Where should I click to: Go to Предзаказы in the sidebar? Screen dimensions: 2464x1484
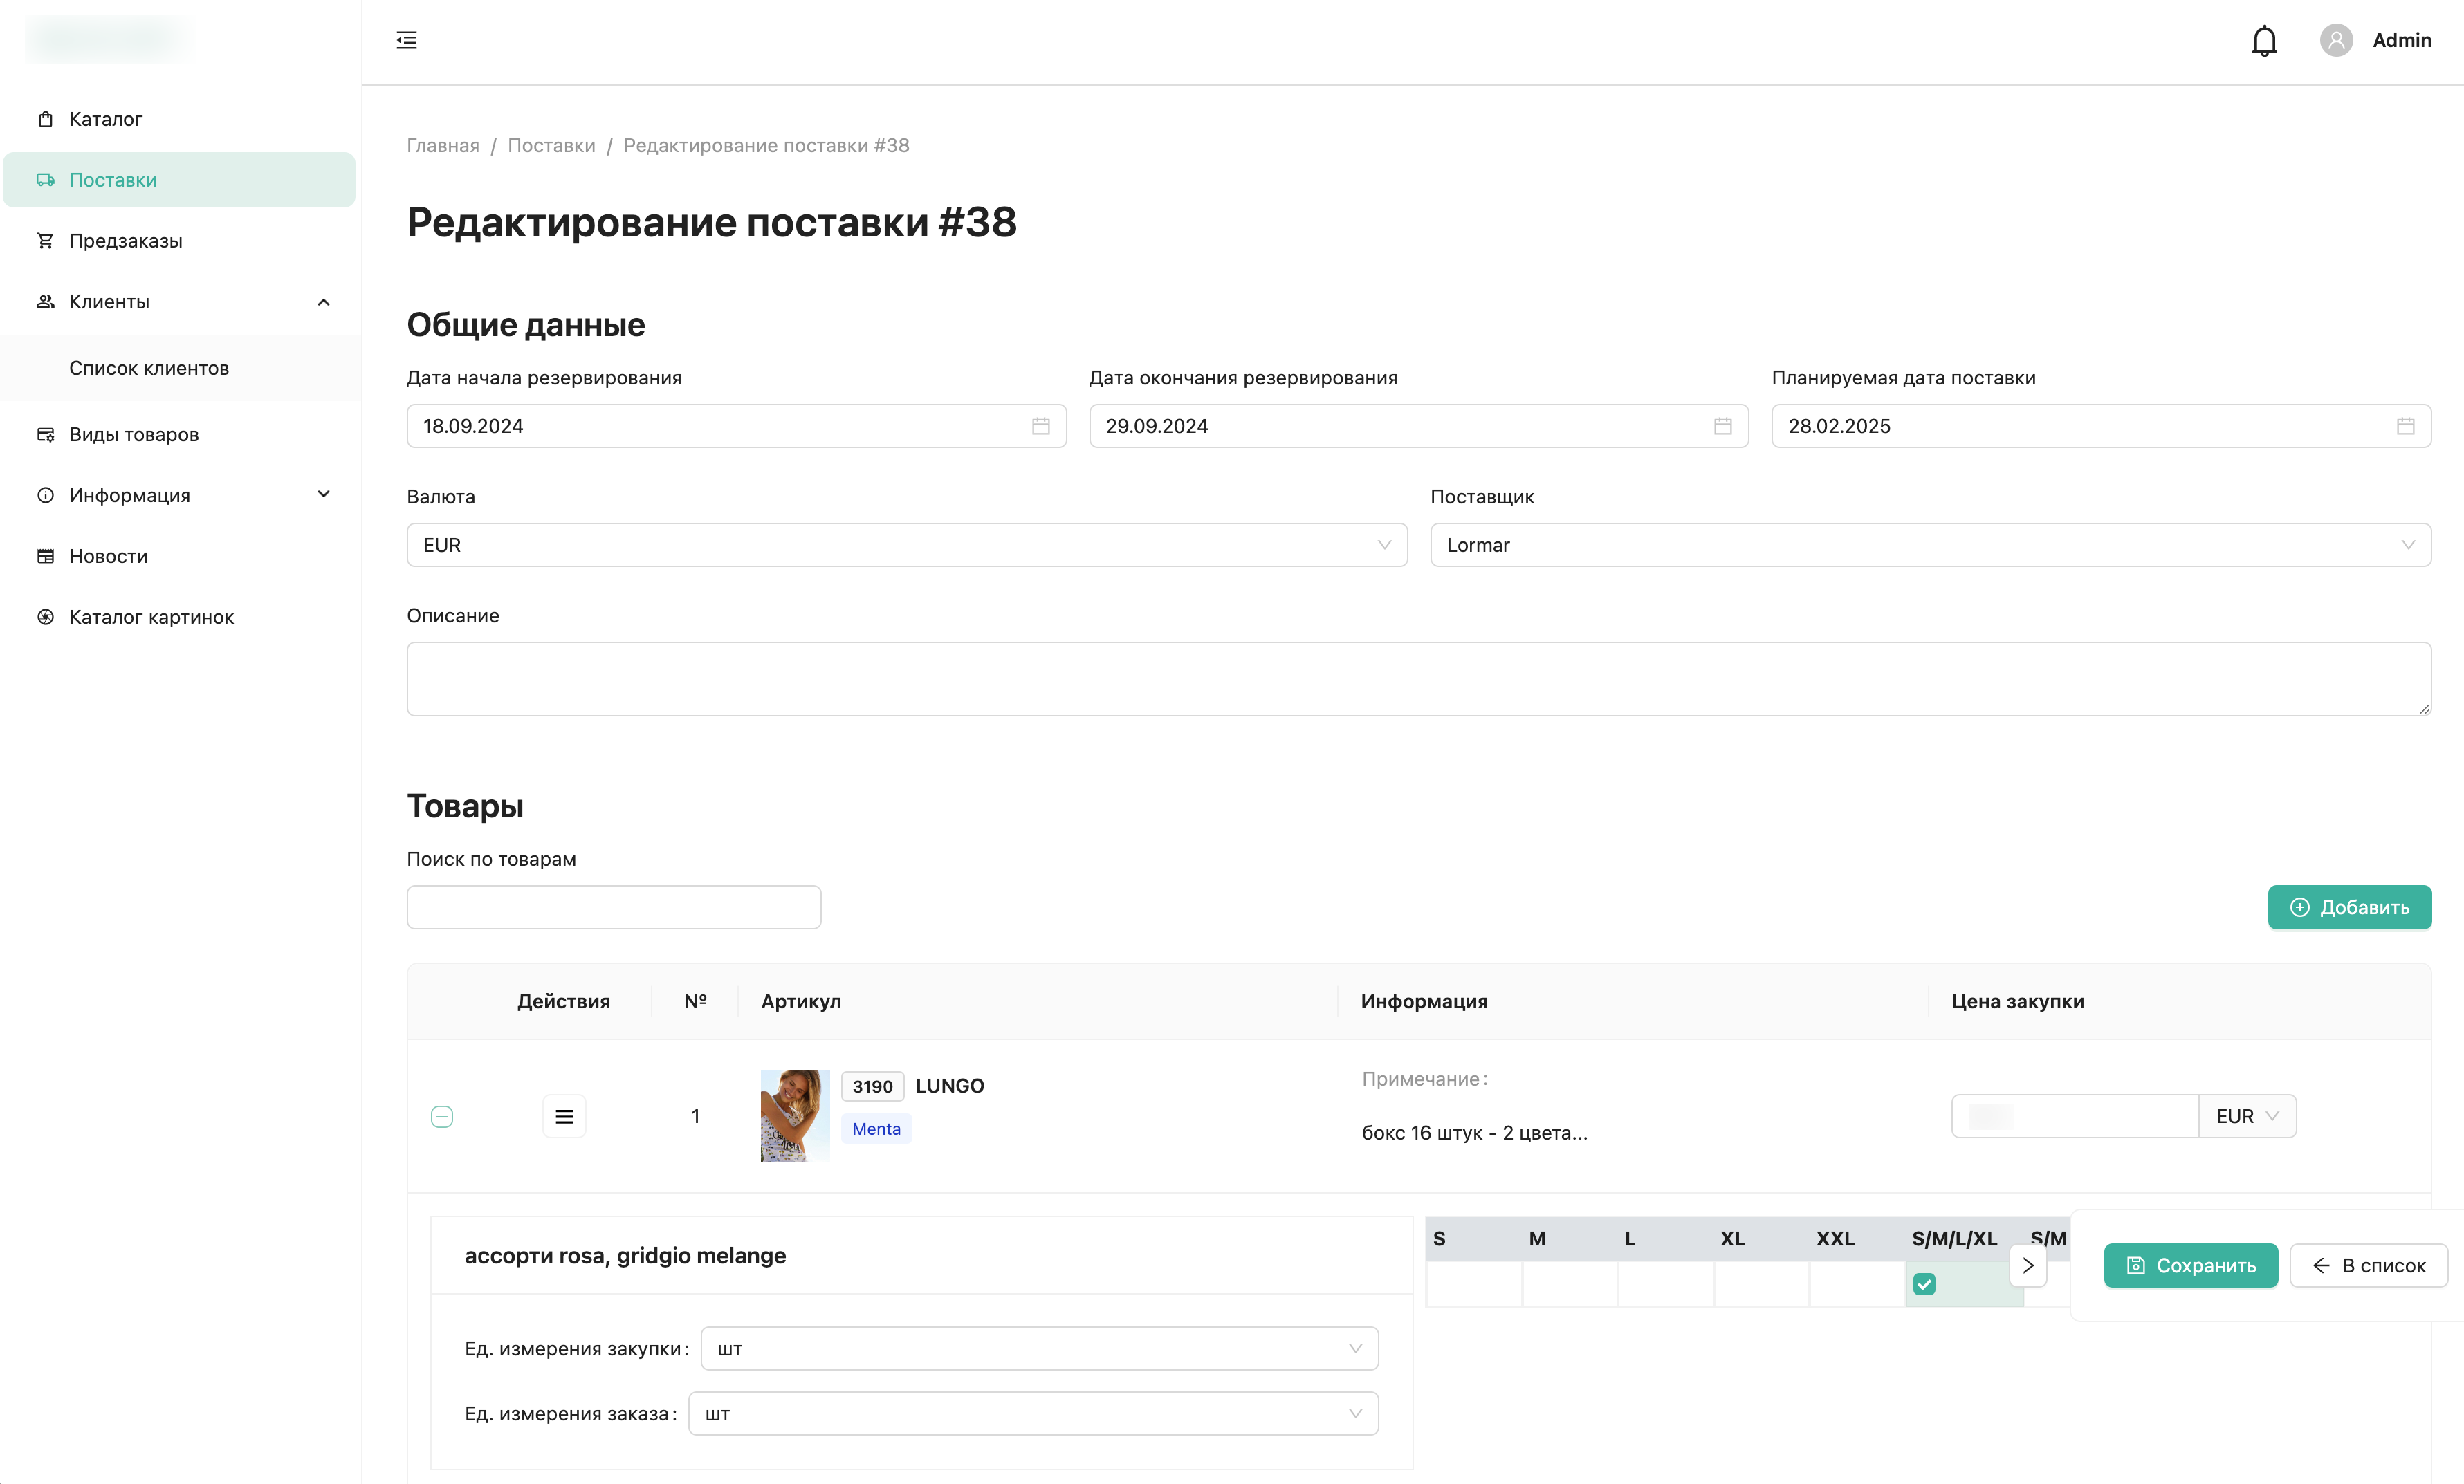[x=125, y=241]
